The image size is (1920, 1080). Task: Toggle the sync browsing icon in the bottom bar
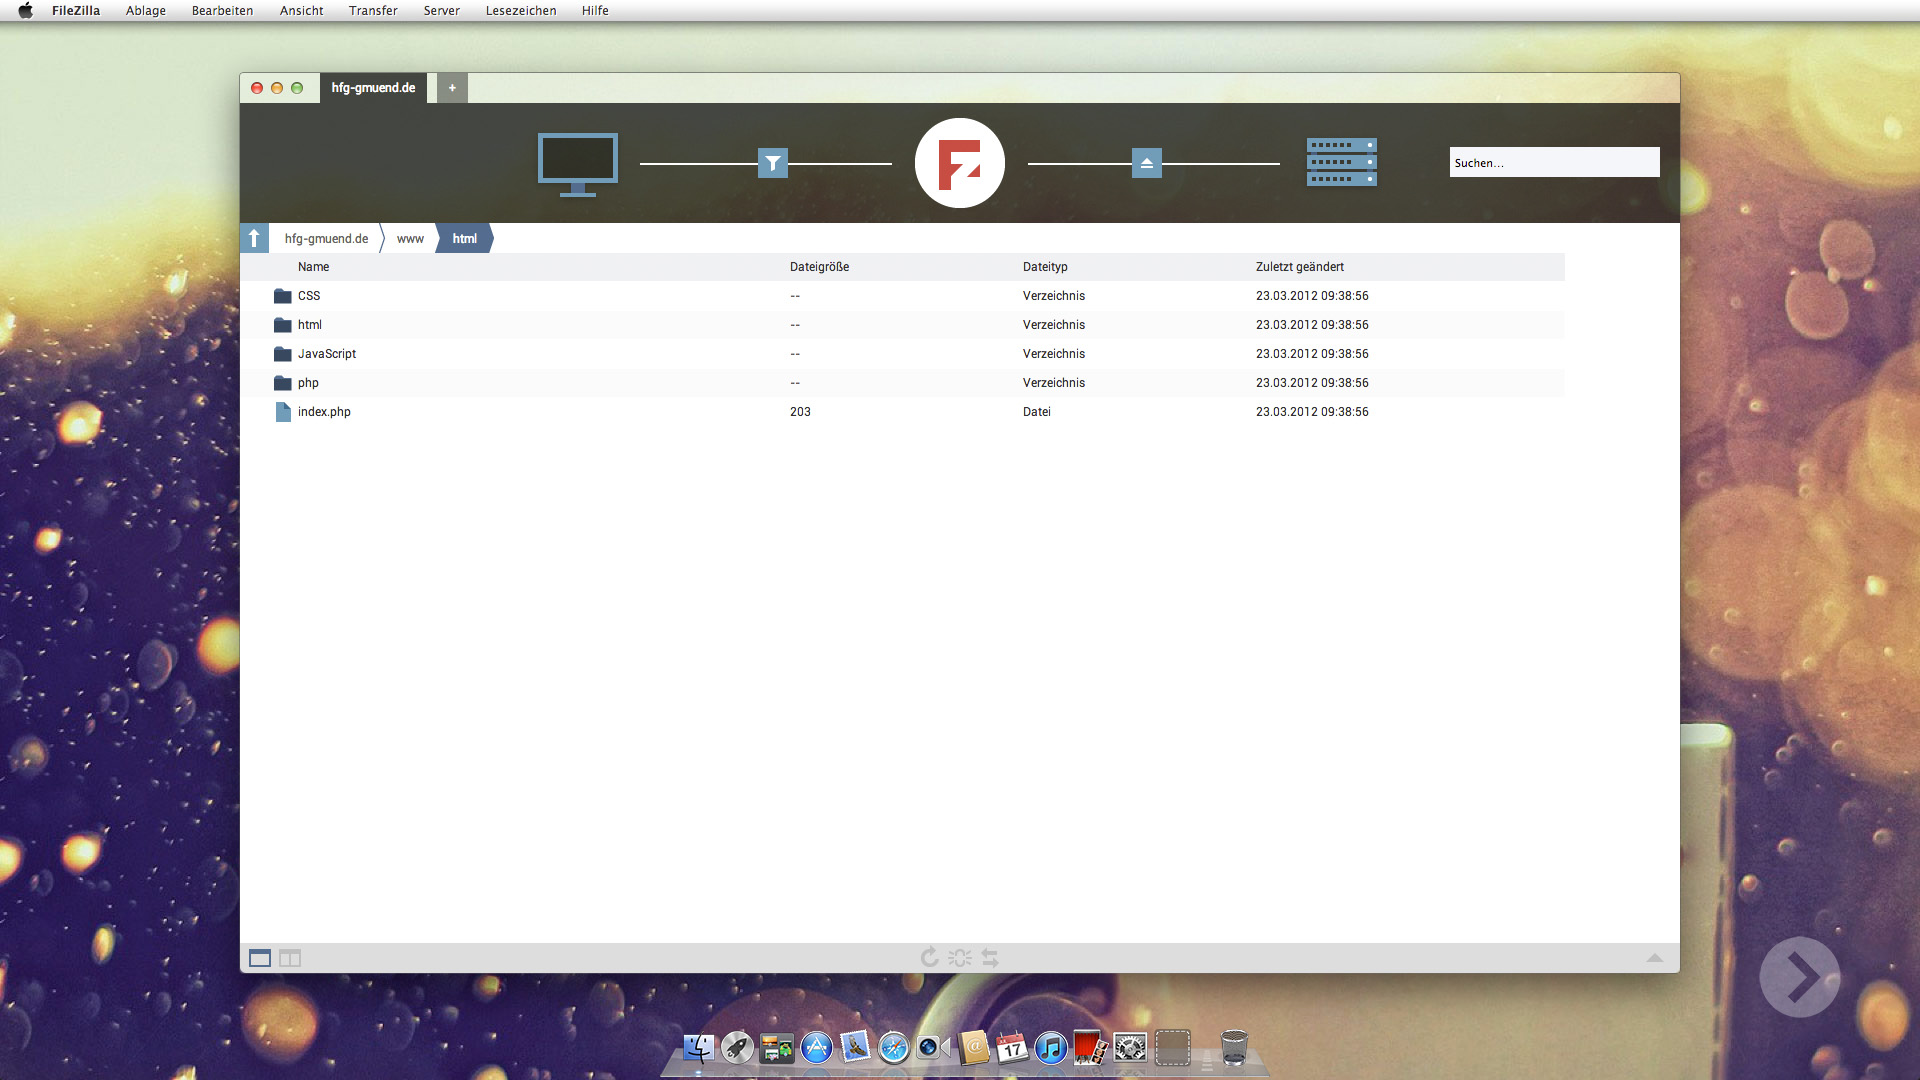pos(959,957)
